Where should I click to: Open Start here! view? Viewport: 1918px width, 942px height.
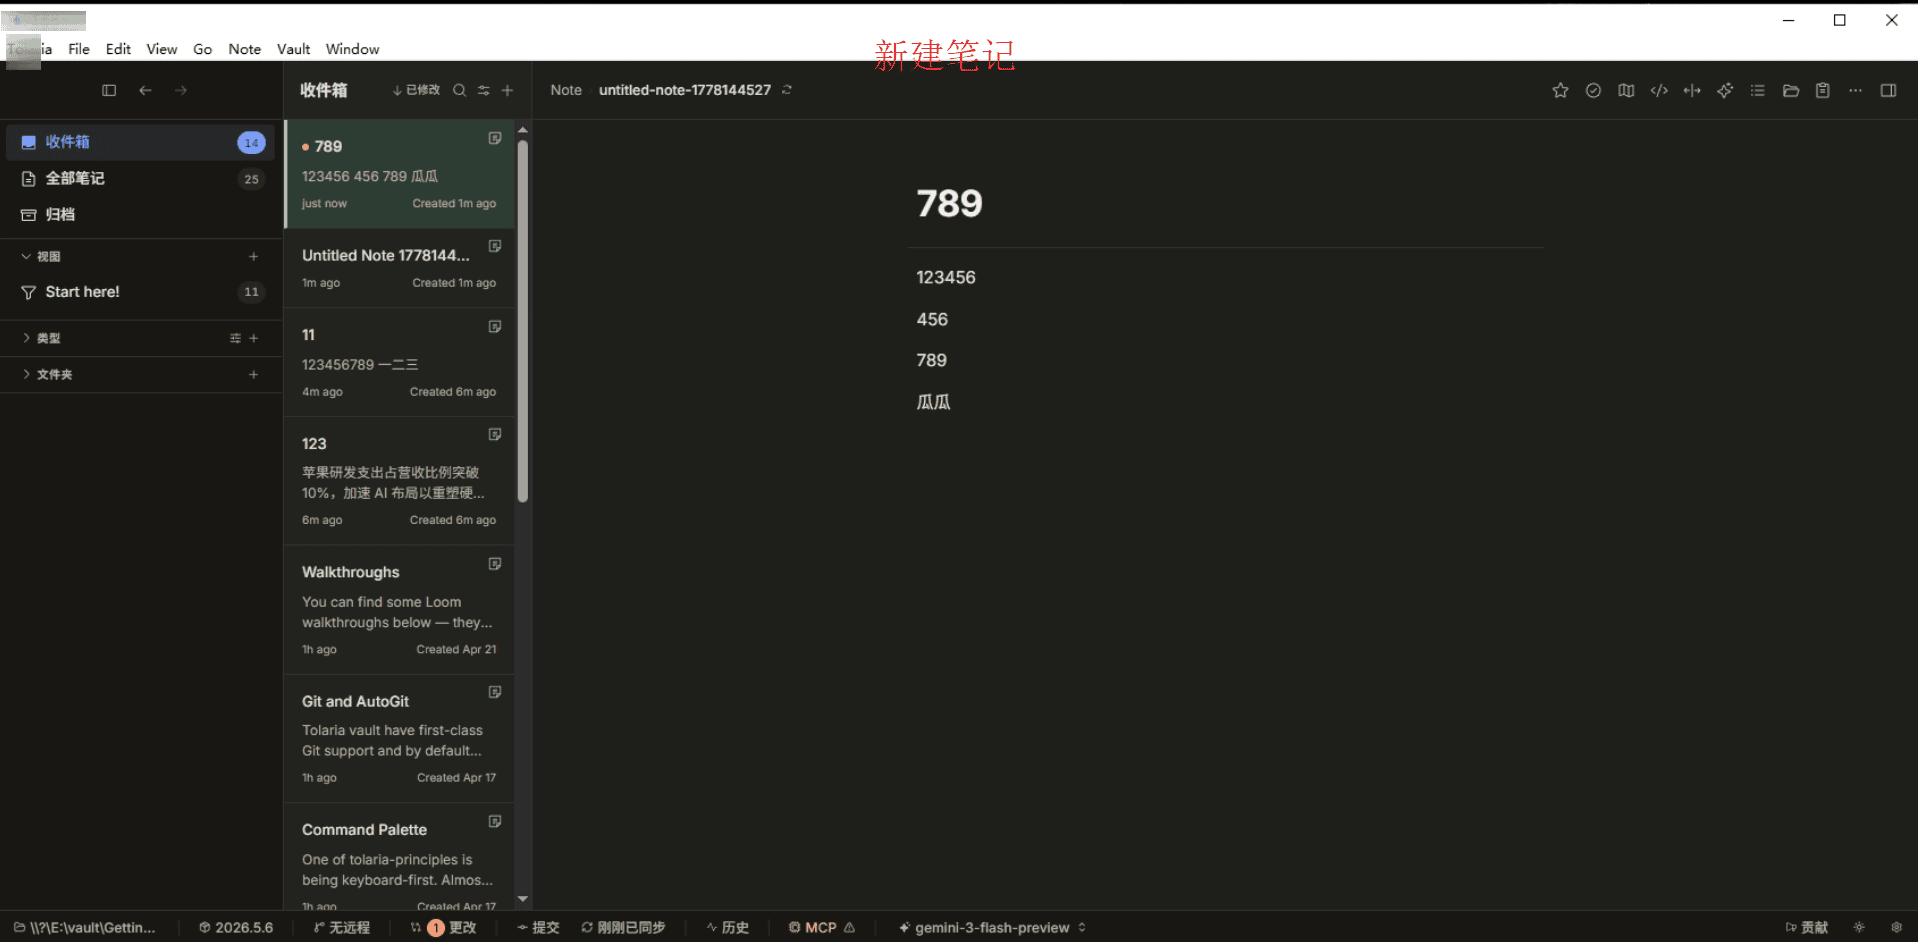tap(141, 292)
